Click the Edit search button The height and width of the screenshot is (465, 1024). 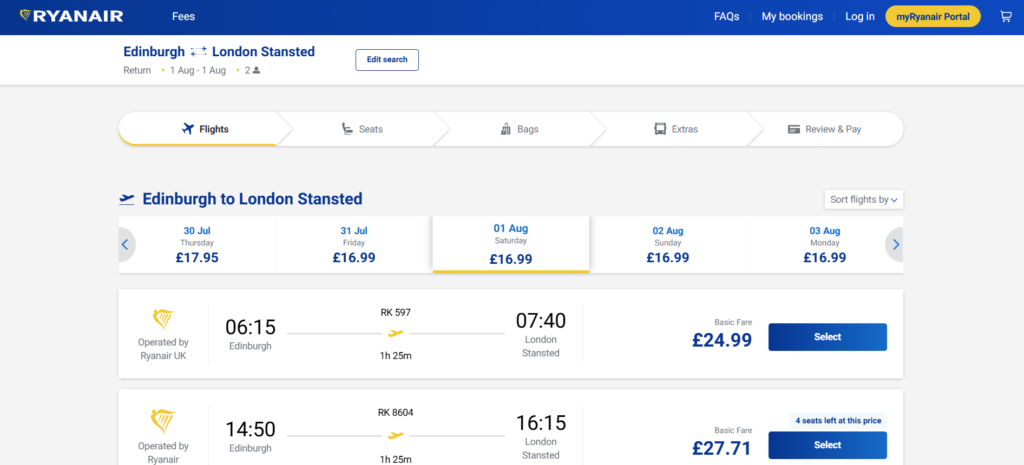[387, 59]
